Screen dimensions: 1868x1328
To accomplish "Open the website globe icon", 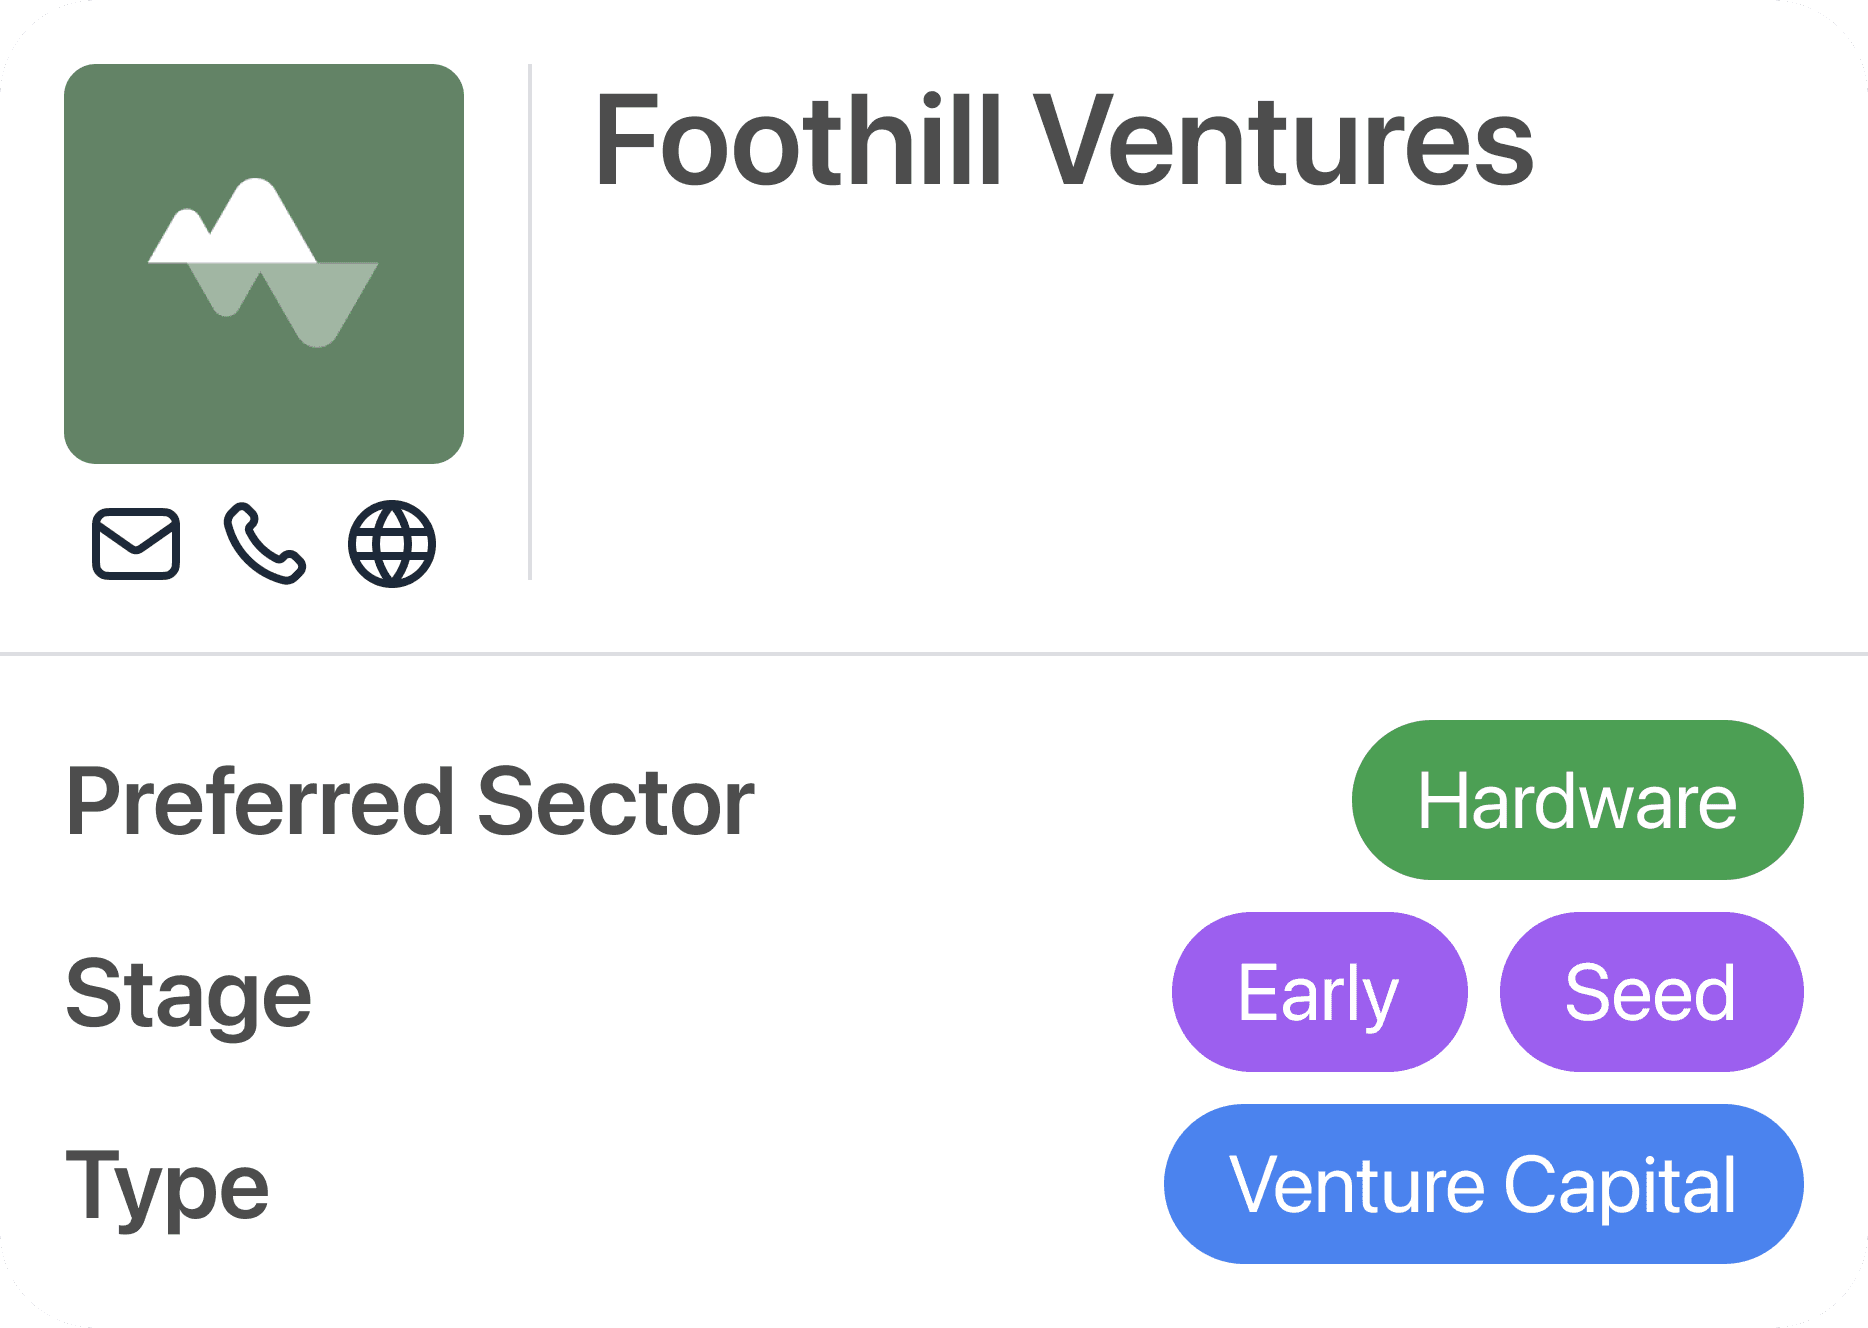I will pyautogui.click(x=392, y=544).
